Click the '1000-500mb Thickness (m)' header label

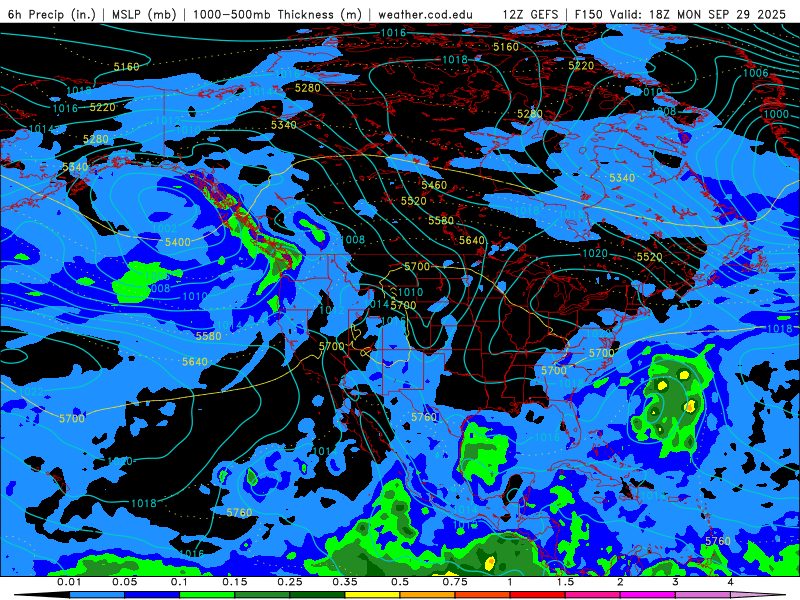tap(277, 14)
